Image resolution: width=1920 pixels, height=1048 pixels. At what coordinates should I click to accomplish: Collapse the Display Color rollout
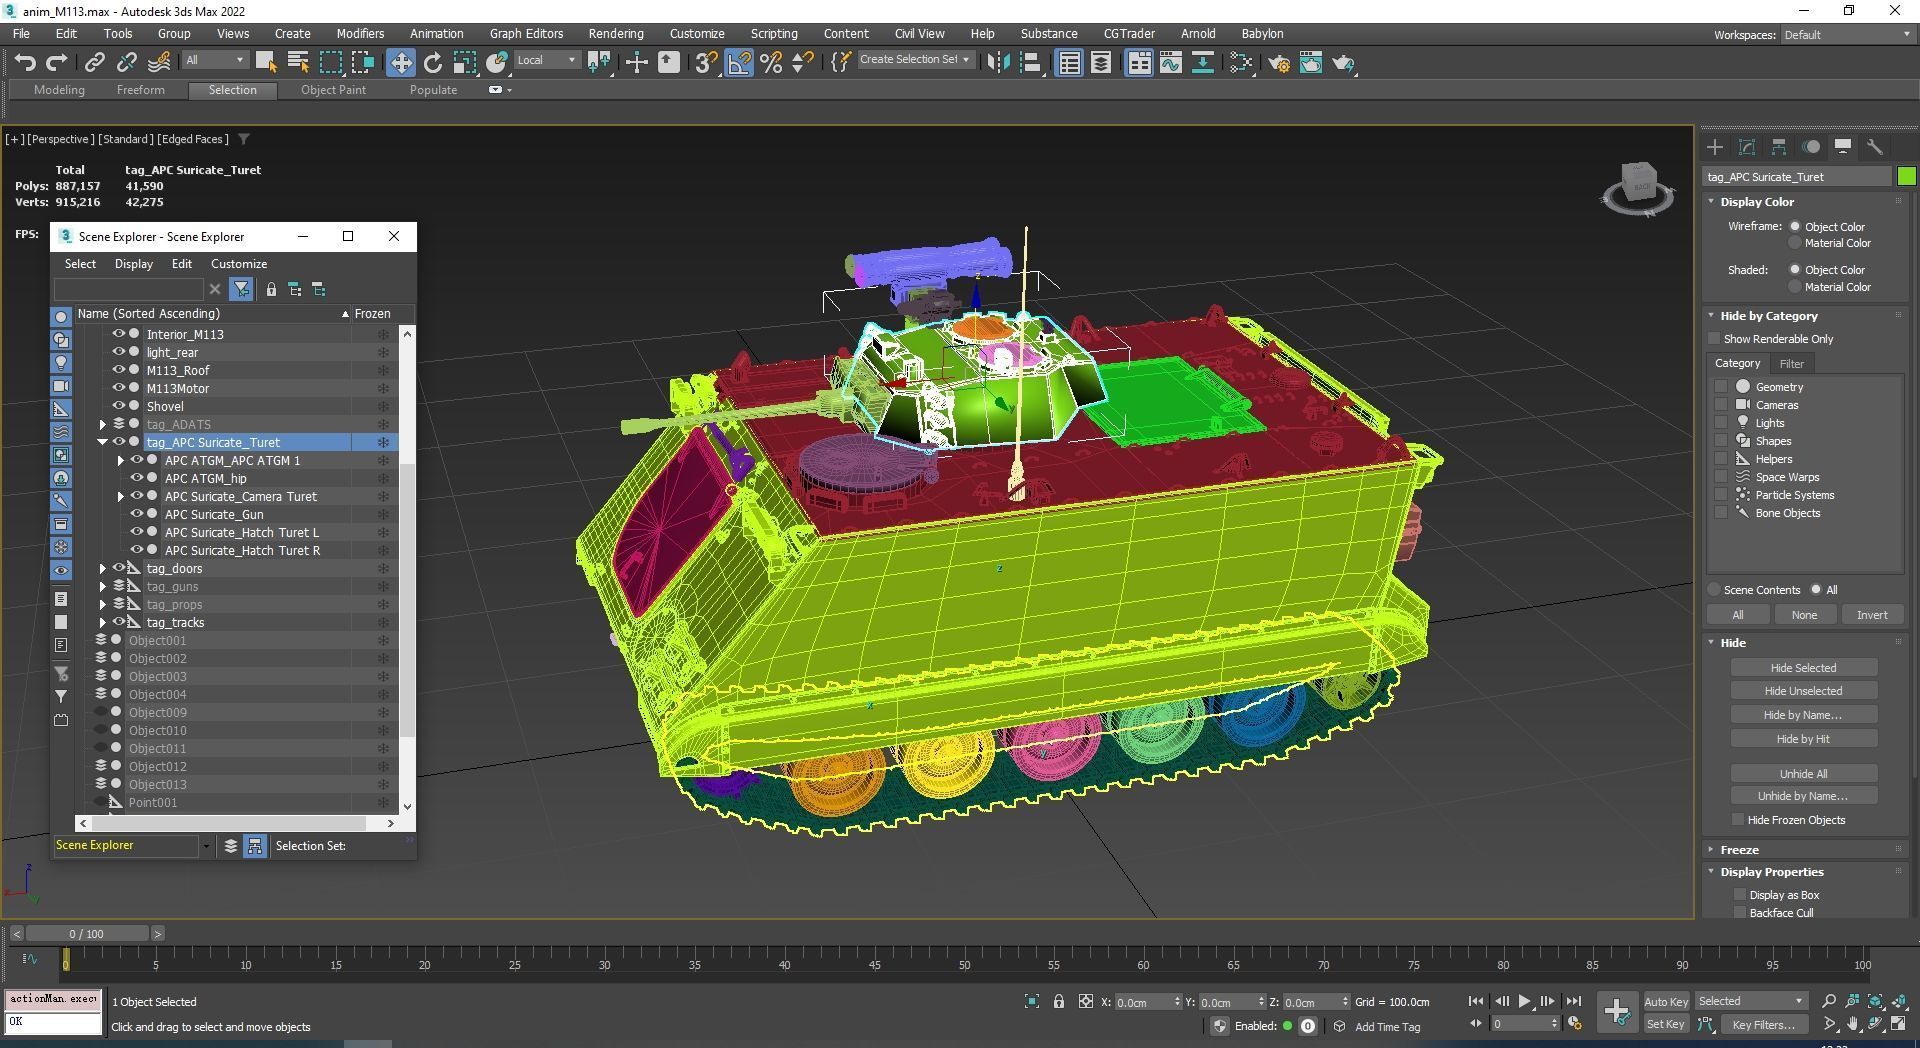1711,202
